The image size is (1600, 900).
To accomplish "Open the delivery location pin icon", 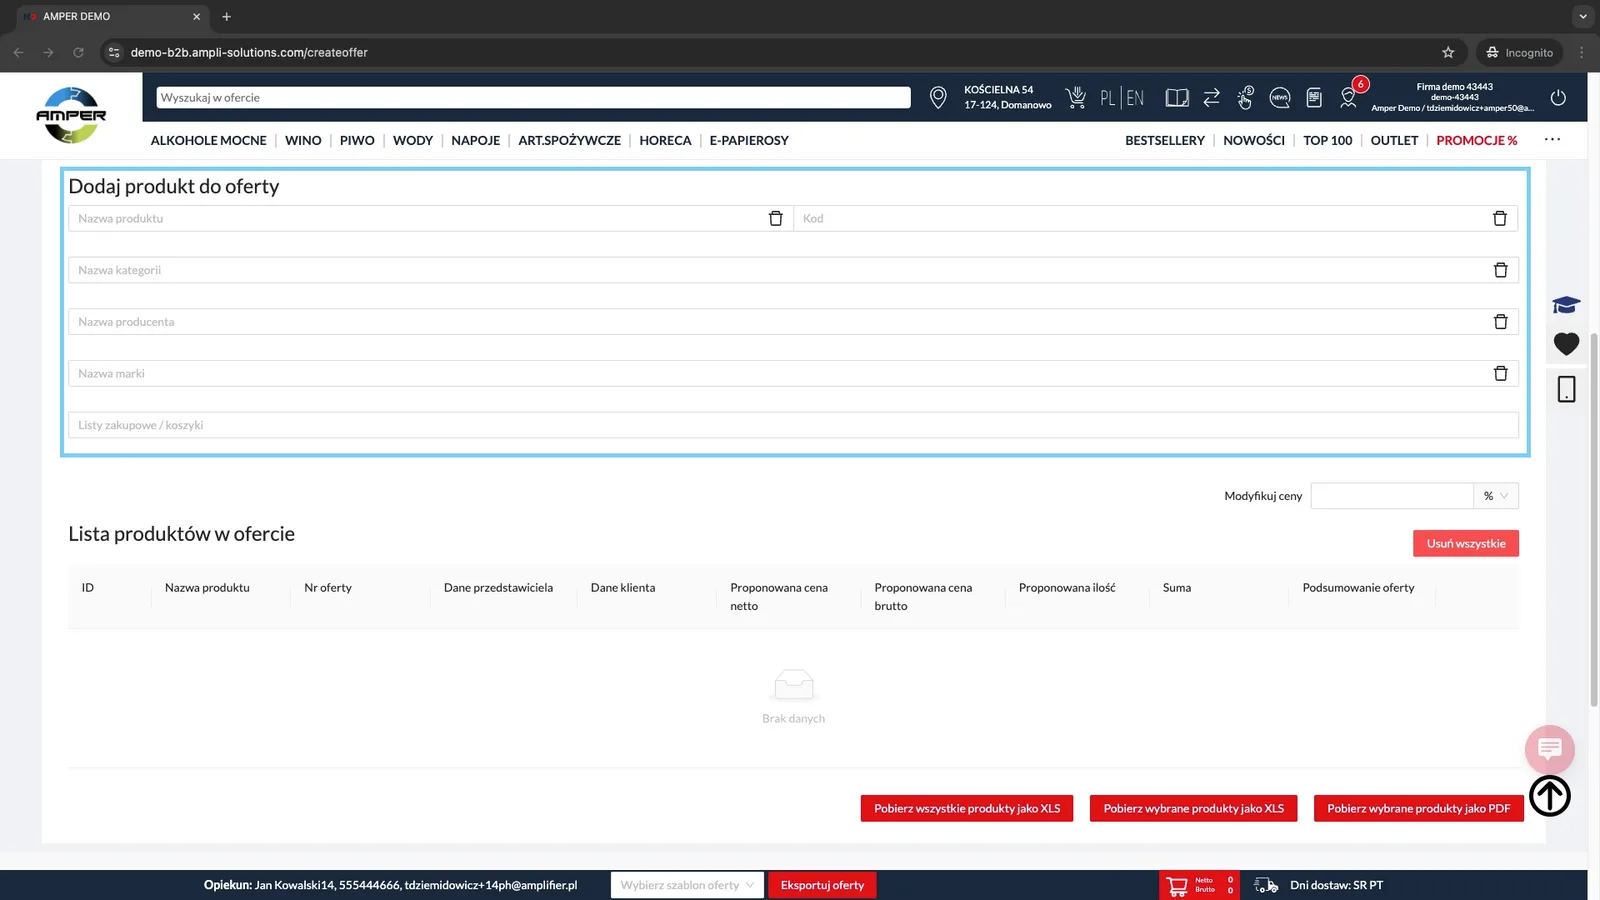I will pyautogui.click(x=938, y=97).
